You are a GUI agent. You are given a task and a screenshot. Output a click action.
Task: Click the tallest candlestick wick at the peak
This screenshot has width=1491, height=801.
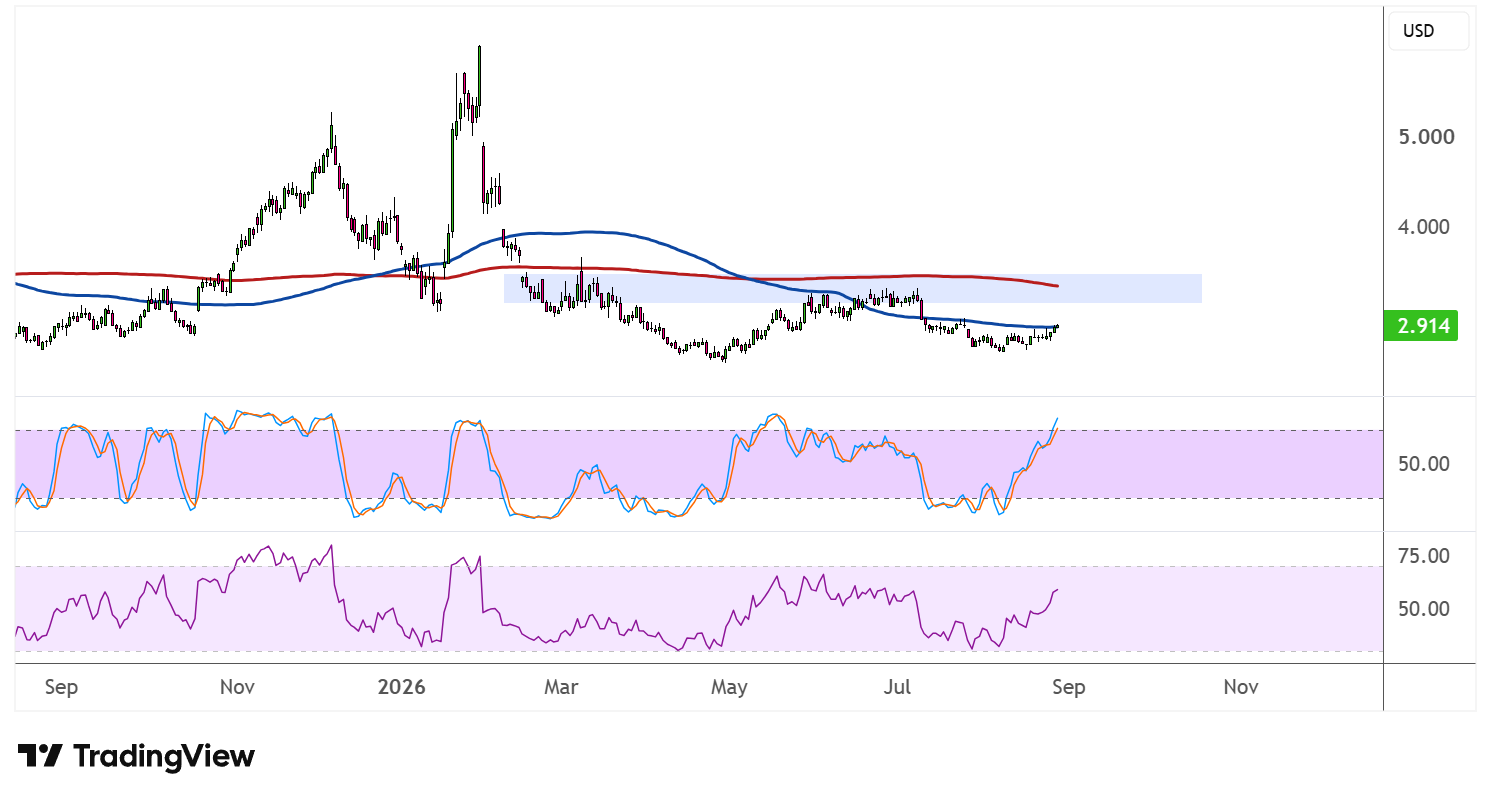(x=480, y=72)
